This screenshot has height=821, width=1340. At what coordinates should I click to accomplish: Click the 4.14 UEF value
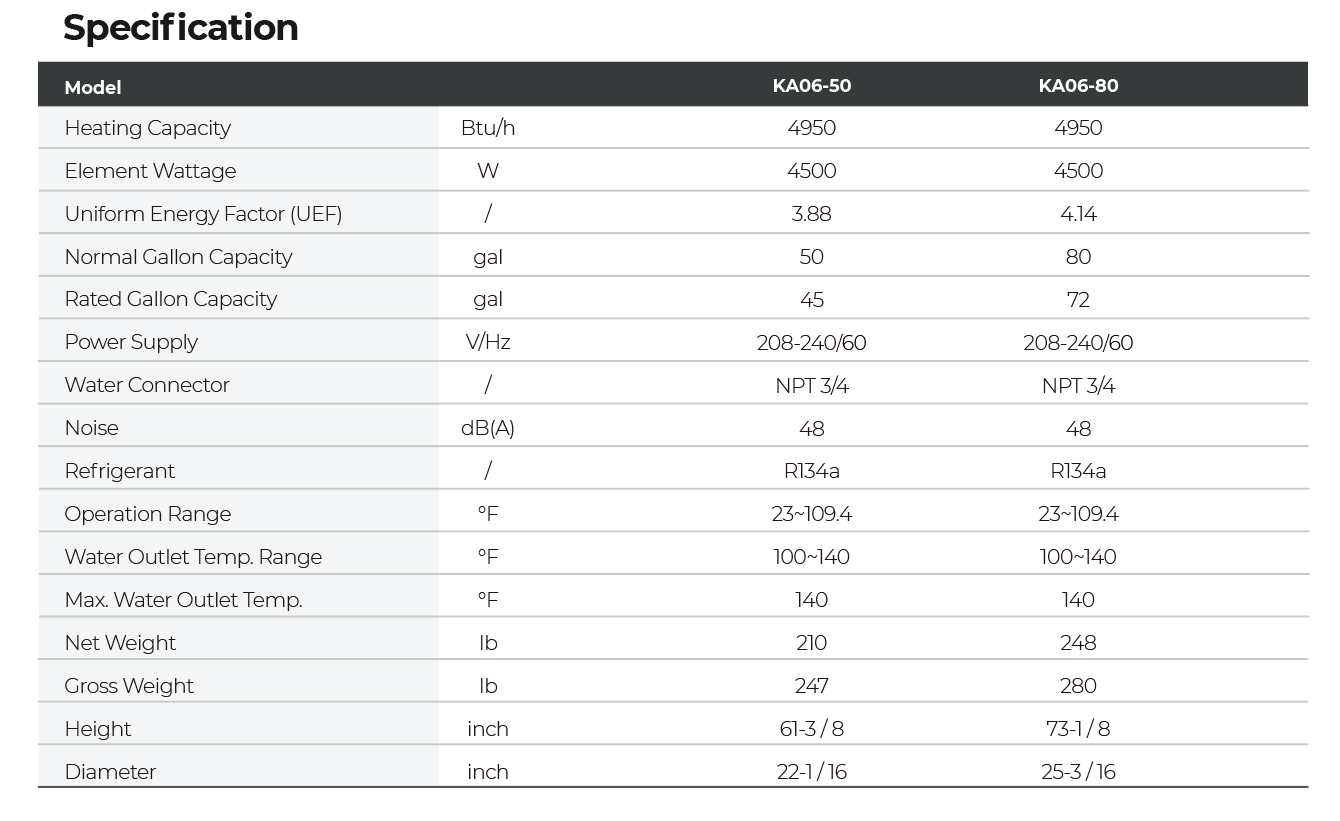click(1078, 214)
